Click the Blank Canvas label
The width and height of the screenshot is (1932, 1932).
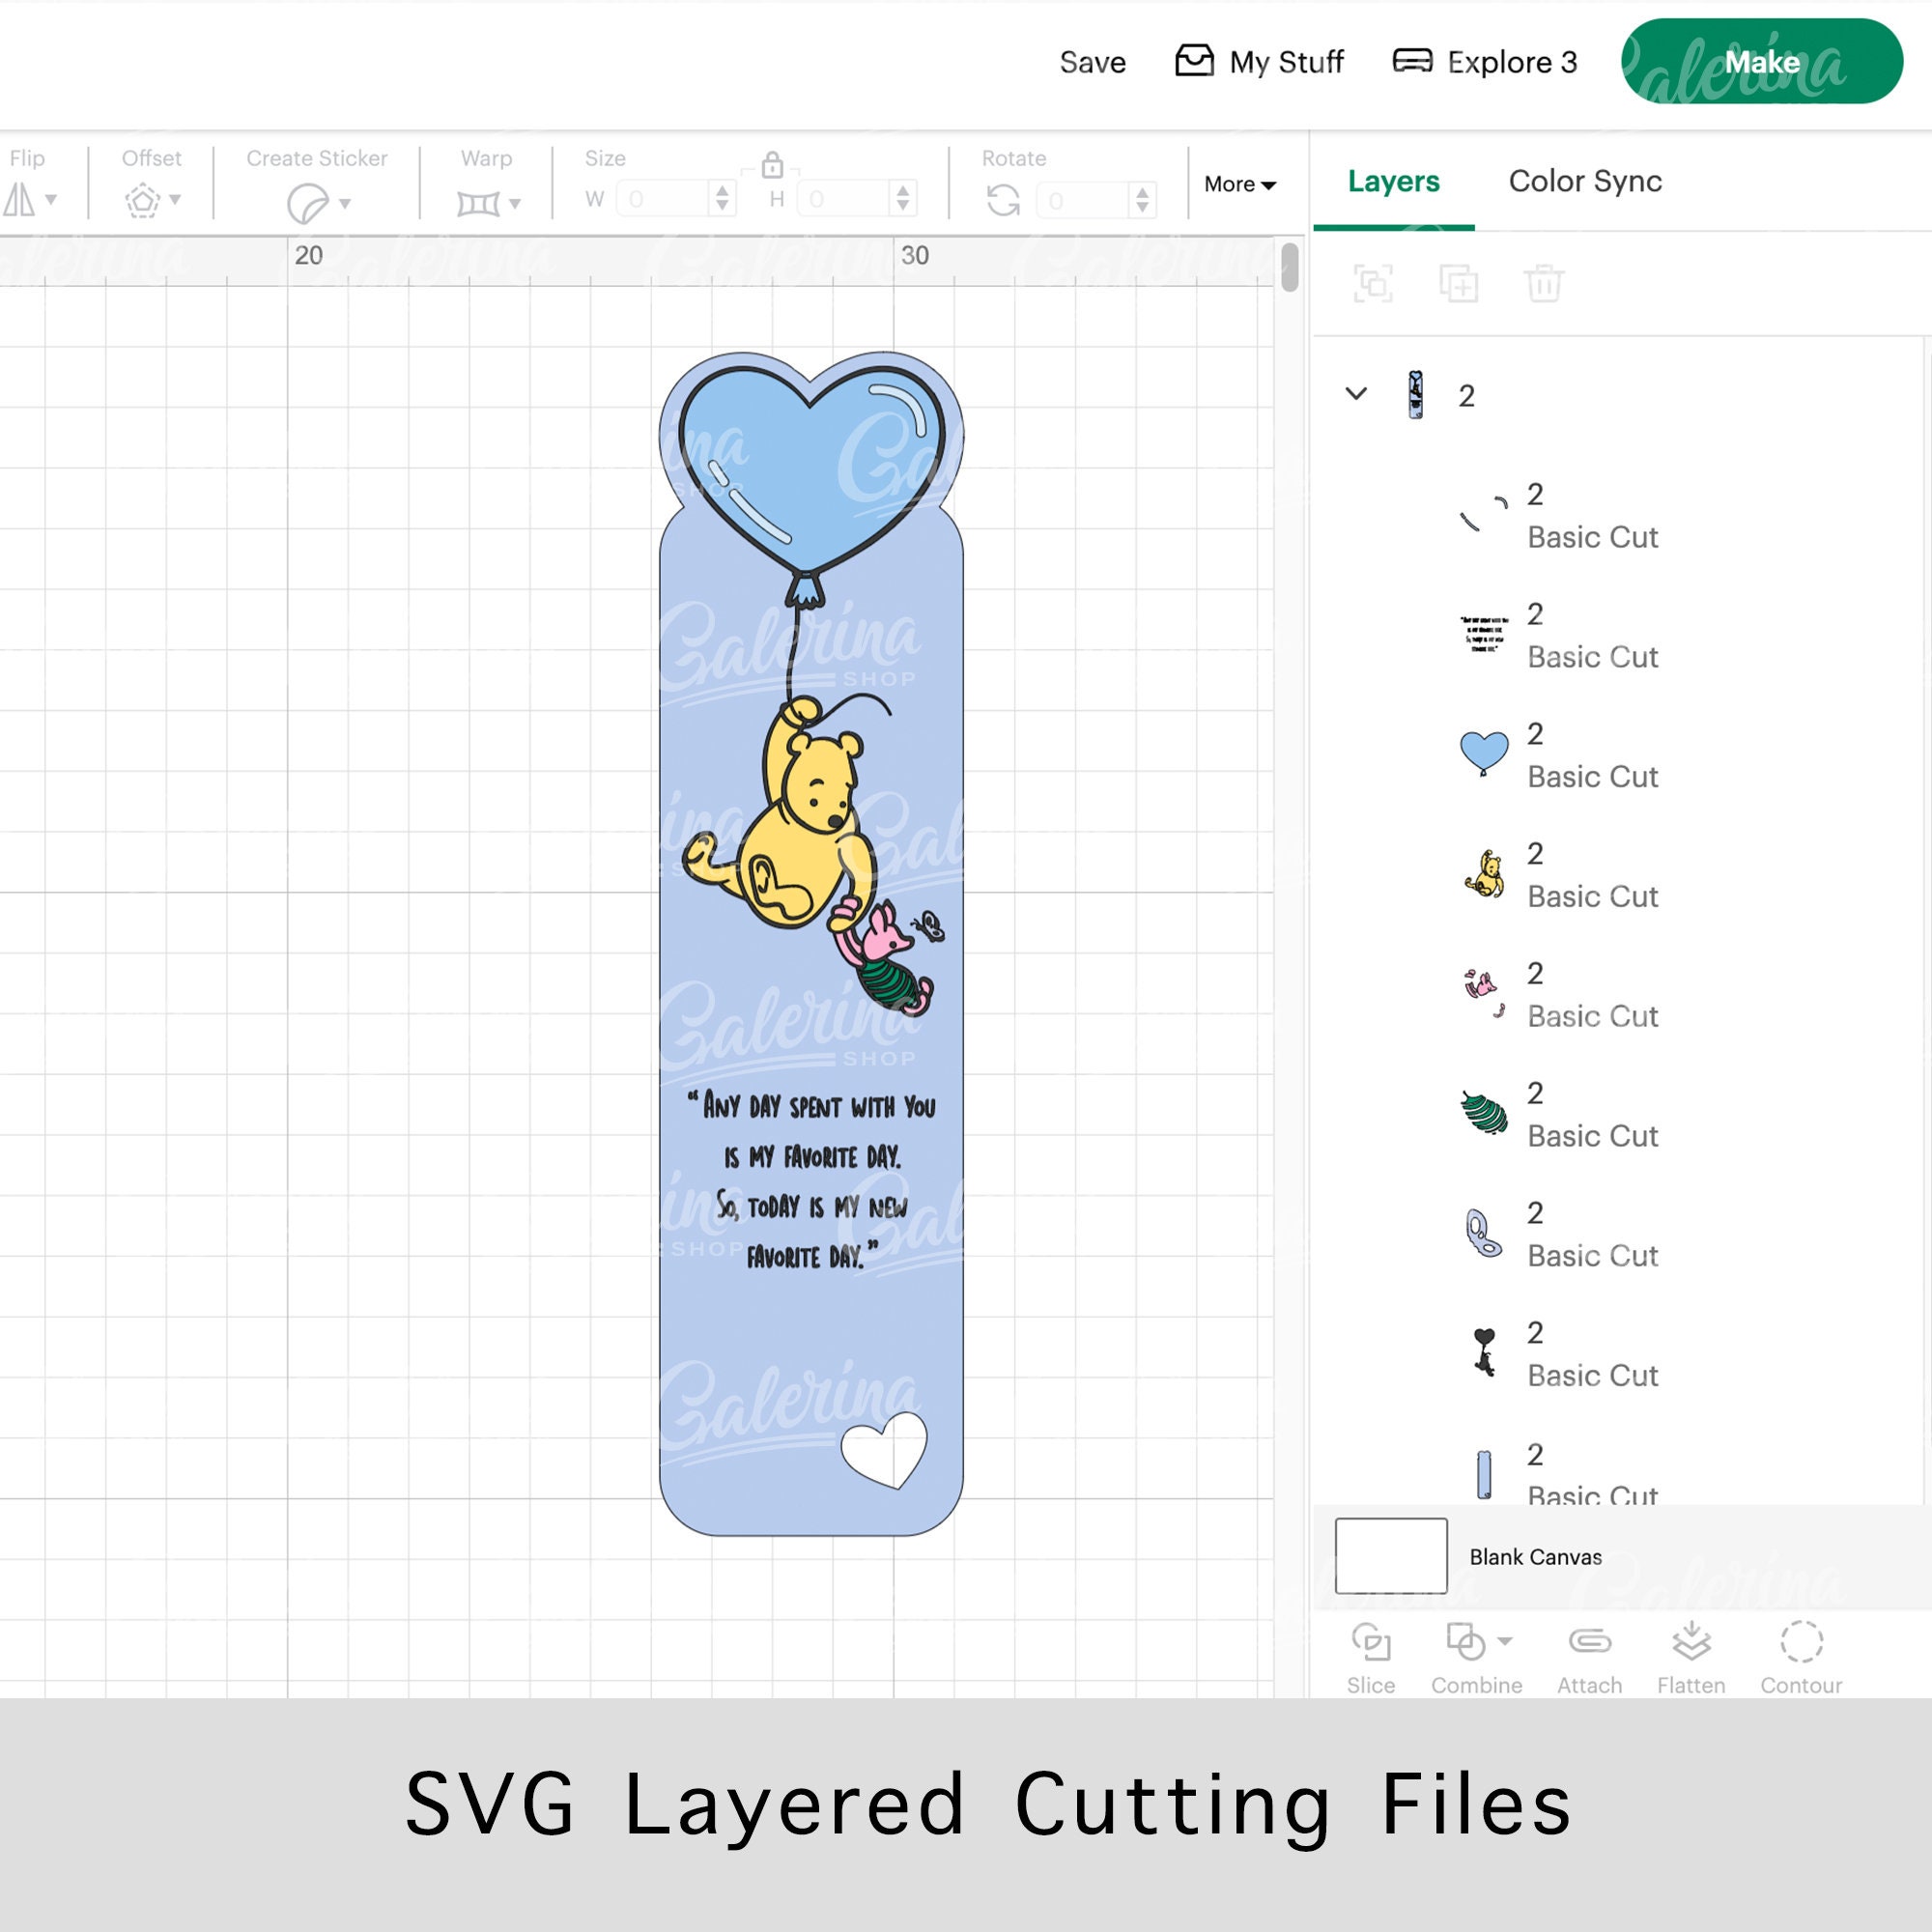click(x=1535, y=1557)
